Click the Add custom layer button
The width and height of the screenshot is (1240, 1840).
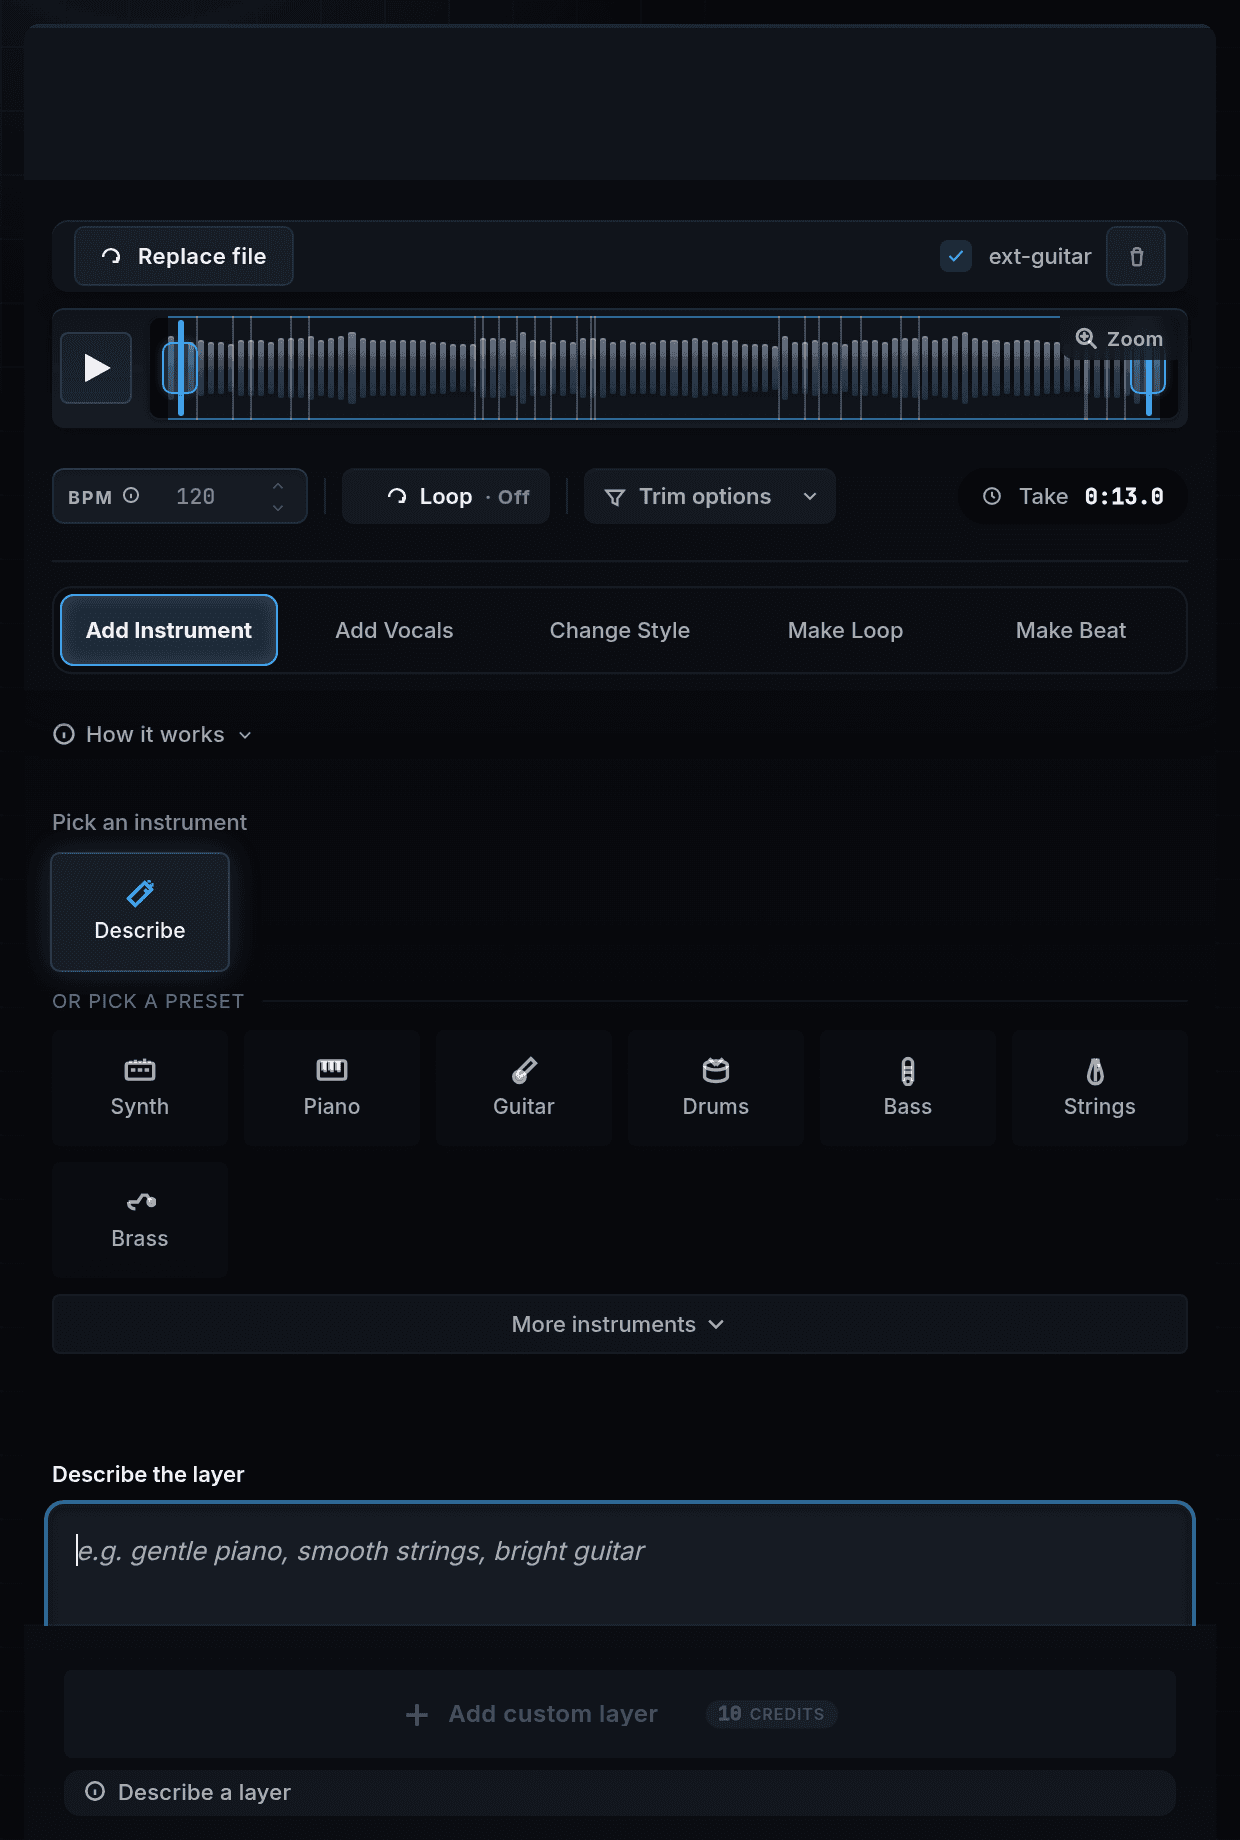[x=620, y=1714]
